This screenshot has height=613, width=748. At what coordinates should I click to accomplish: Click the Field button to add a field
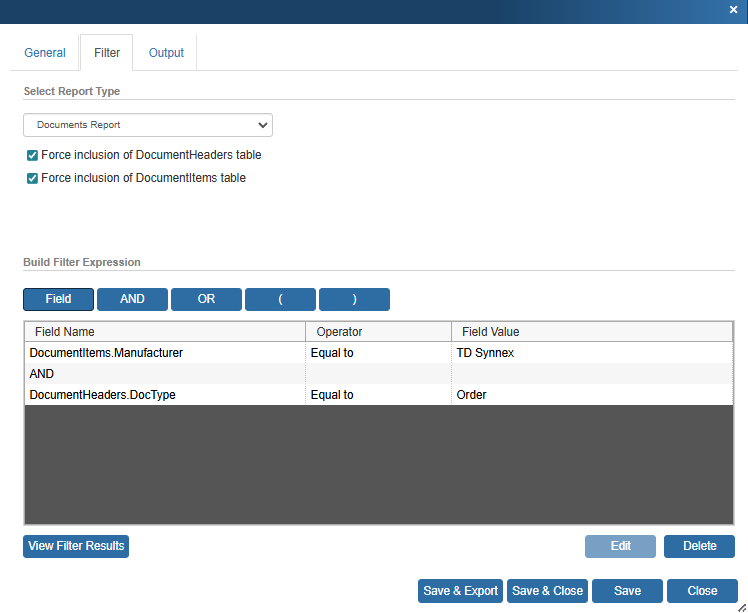(58, 299)
